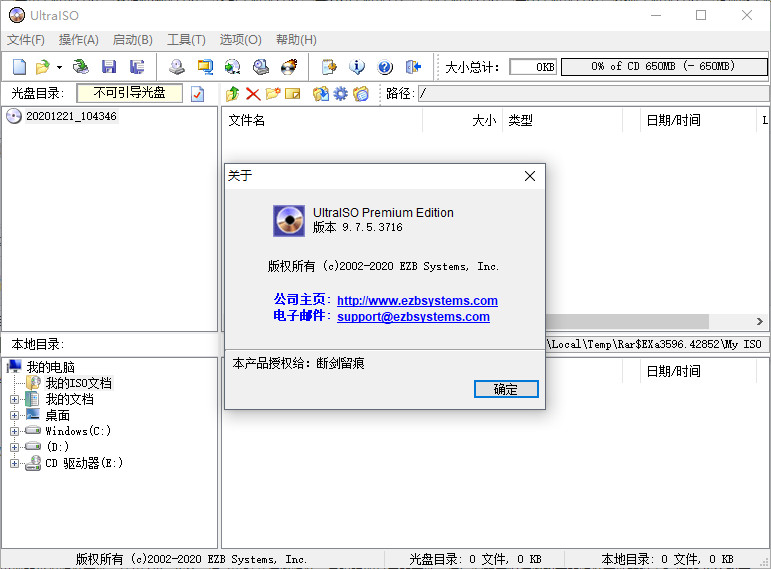Click the Register/order icon
Viewport: 771px width, 569px height.
click(329, 66)
